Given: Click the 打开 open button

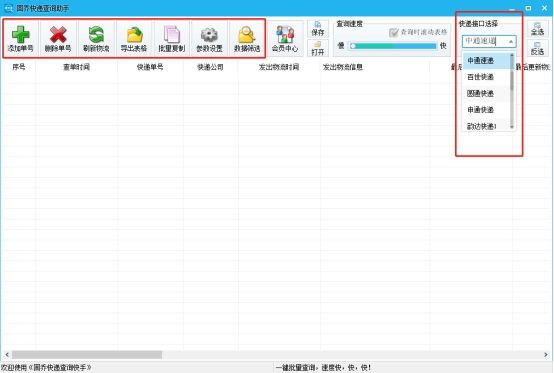Looking at the screenshot, I should tap(318, 48).
